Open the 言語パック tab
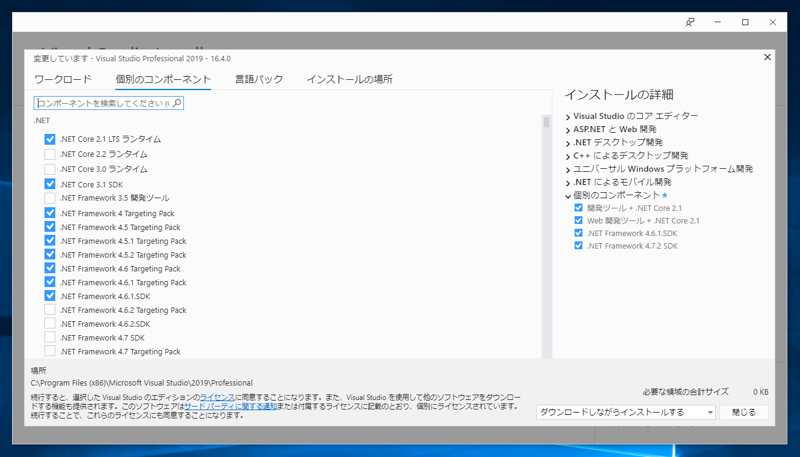The image size is (800, 457). point(259,80)
